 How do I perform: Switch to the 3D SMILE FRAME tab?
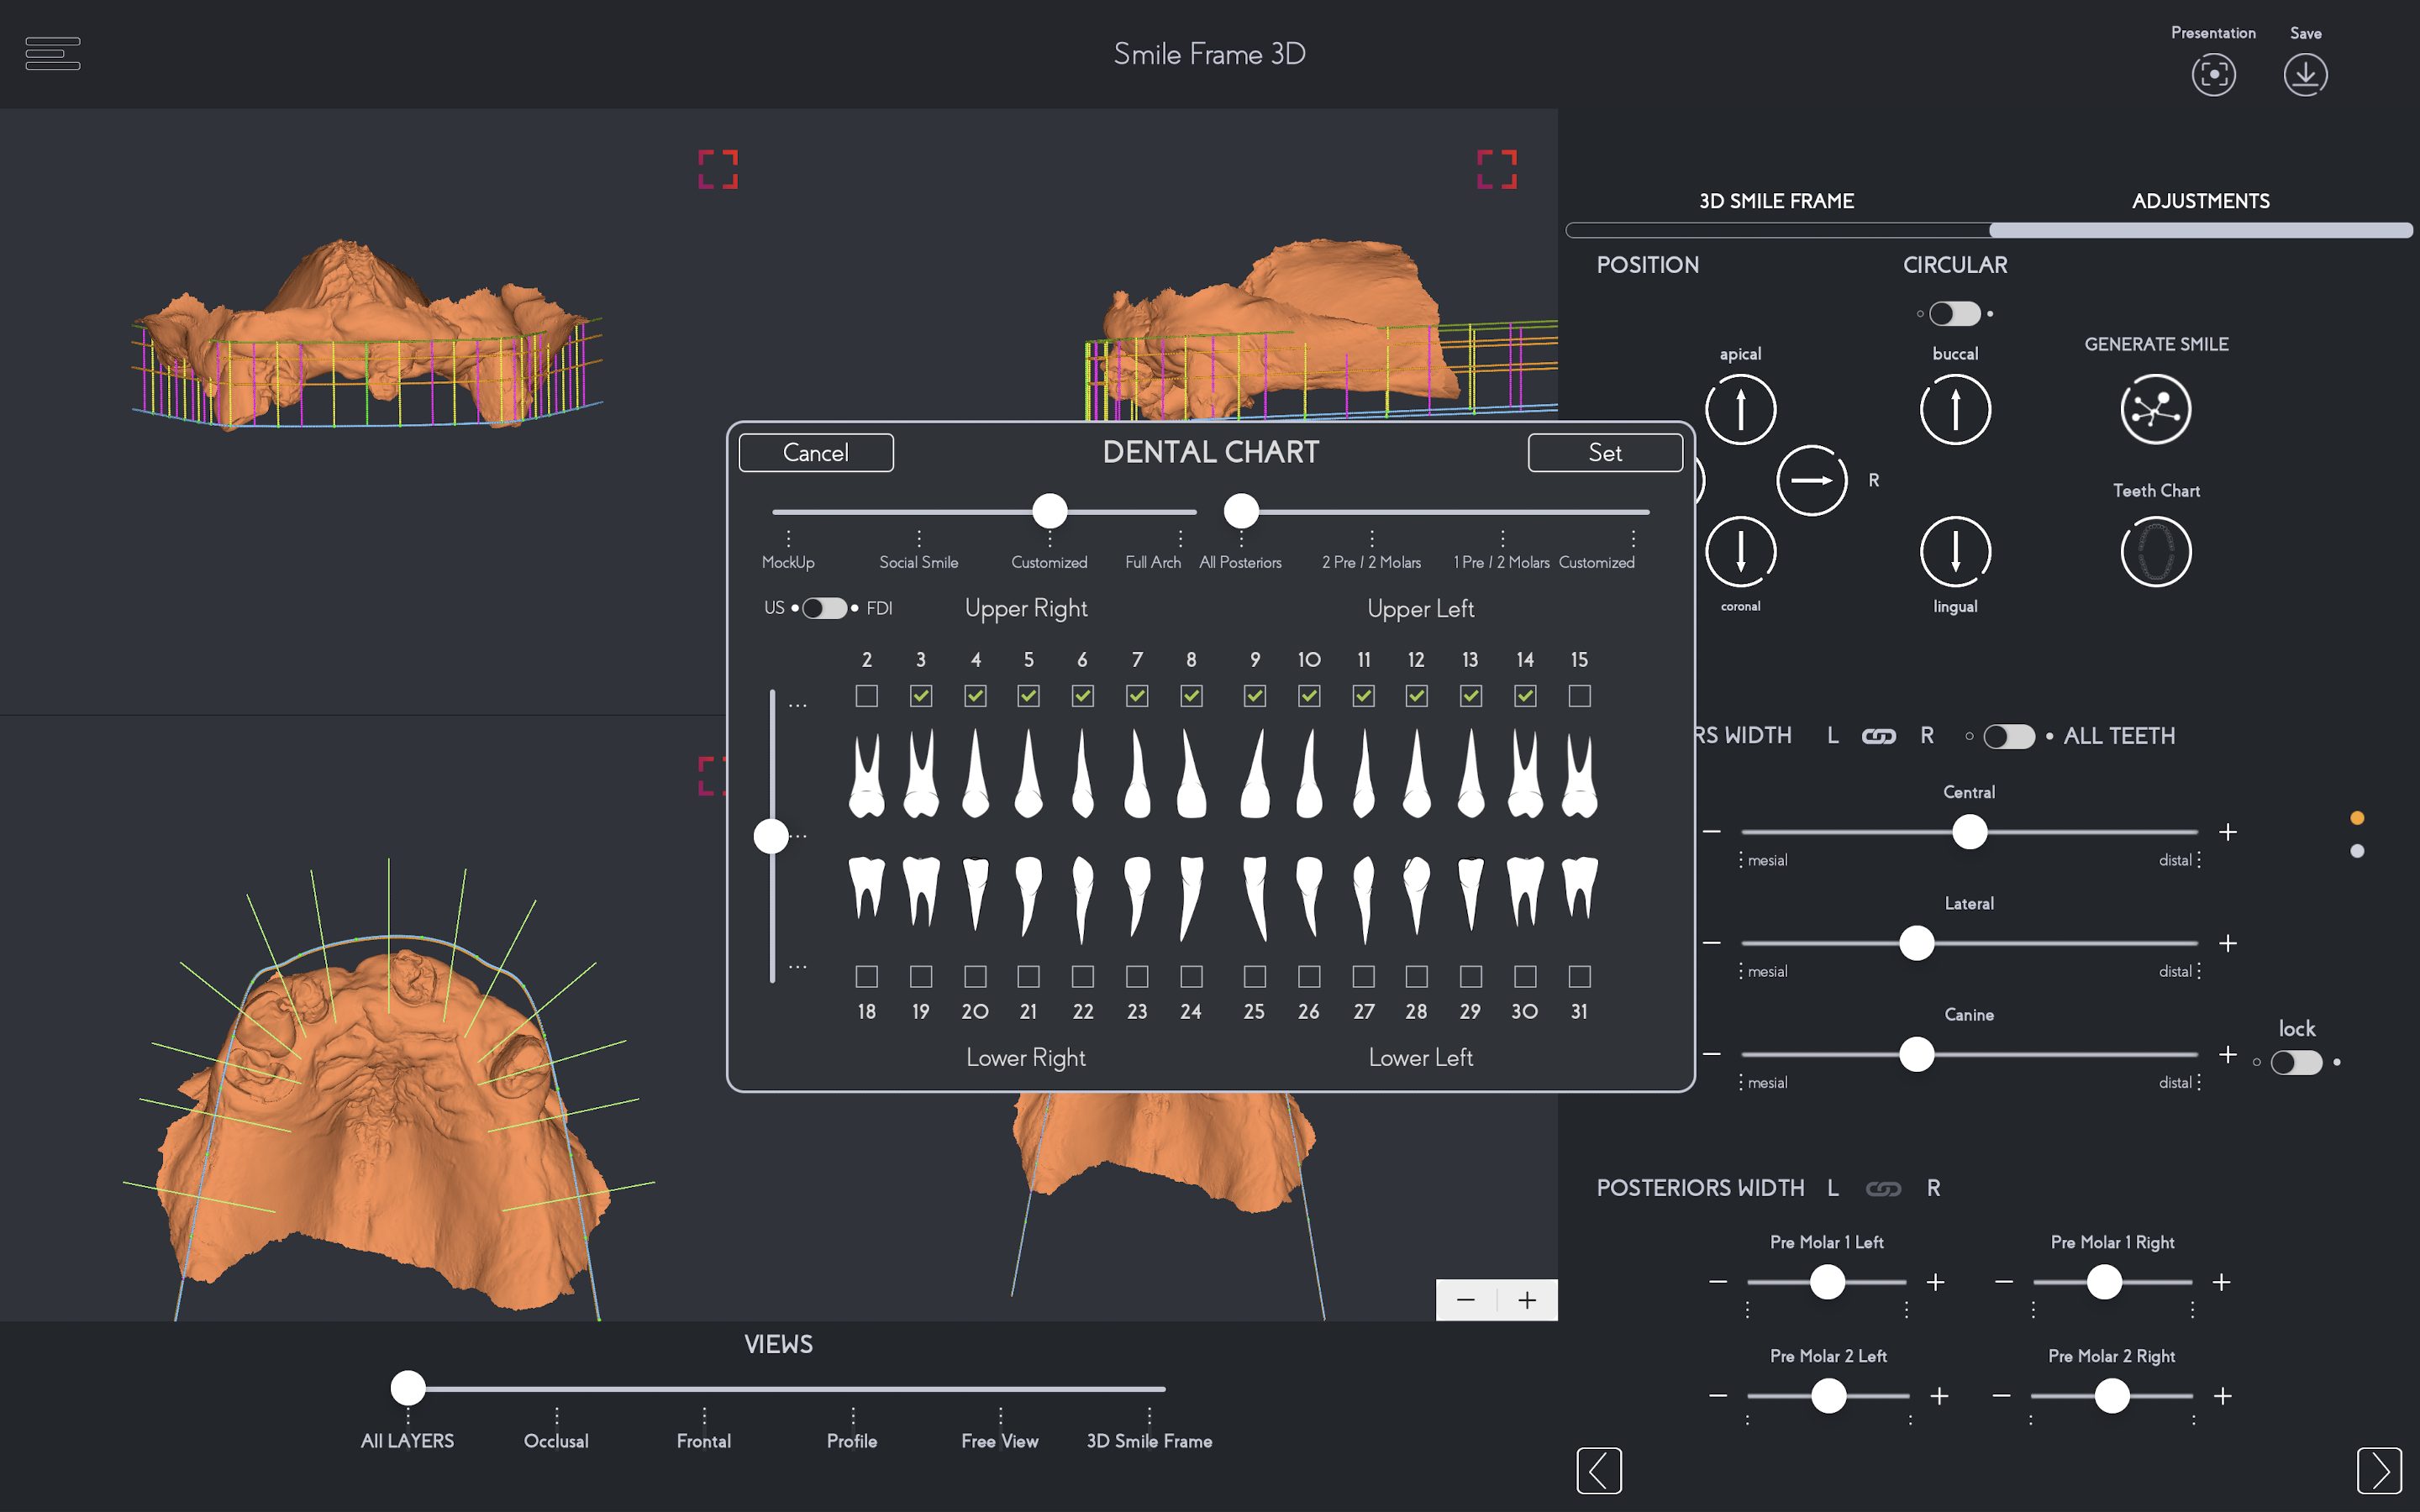click(x=1776, y=201)
